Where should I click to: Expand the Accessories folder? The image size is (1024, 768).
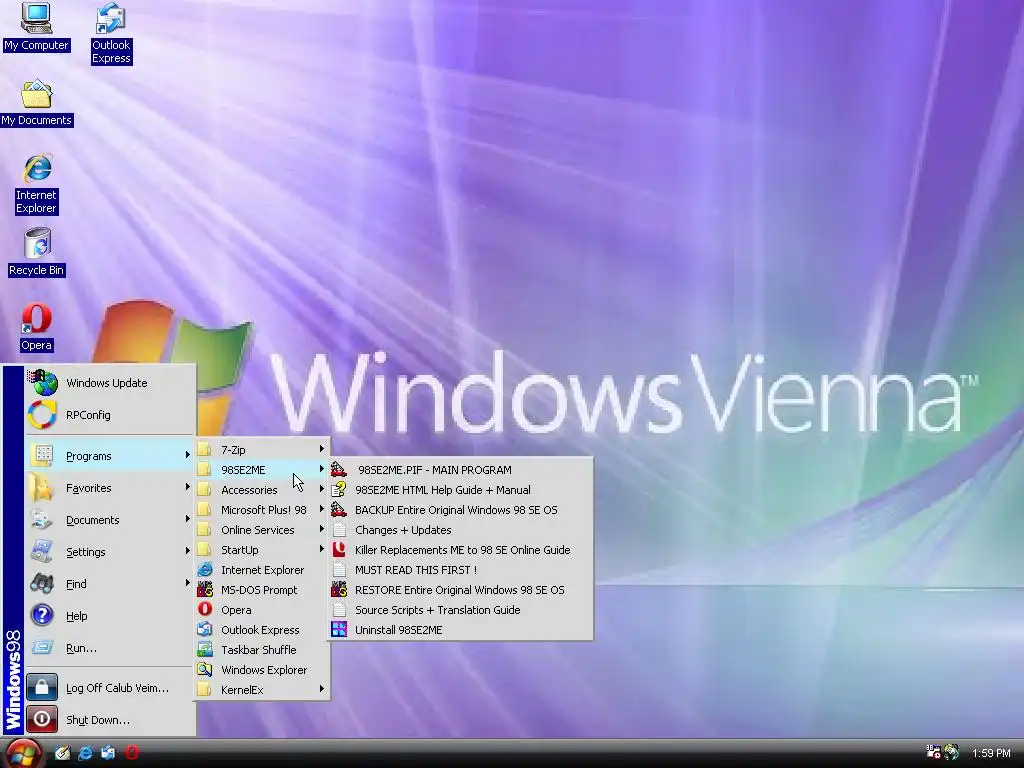pos(261,490)
